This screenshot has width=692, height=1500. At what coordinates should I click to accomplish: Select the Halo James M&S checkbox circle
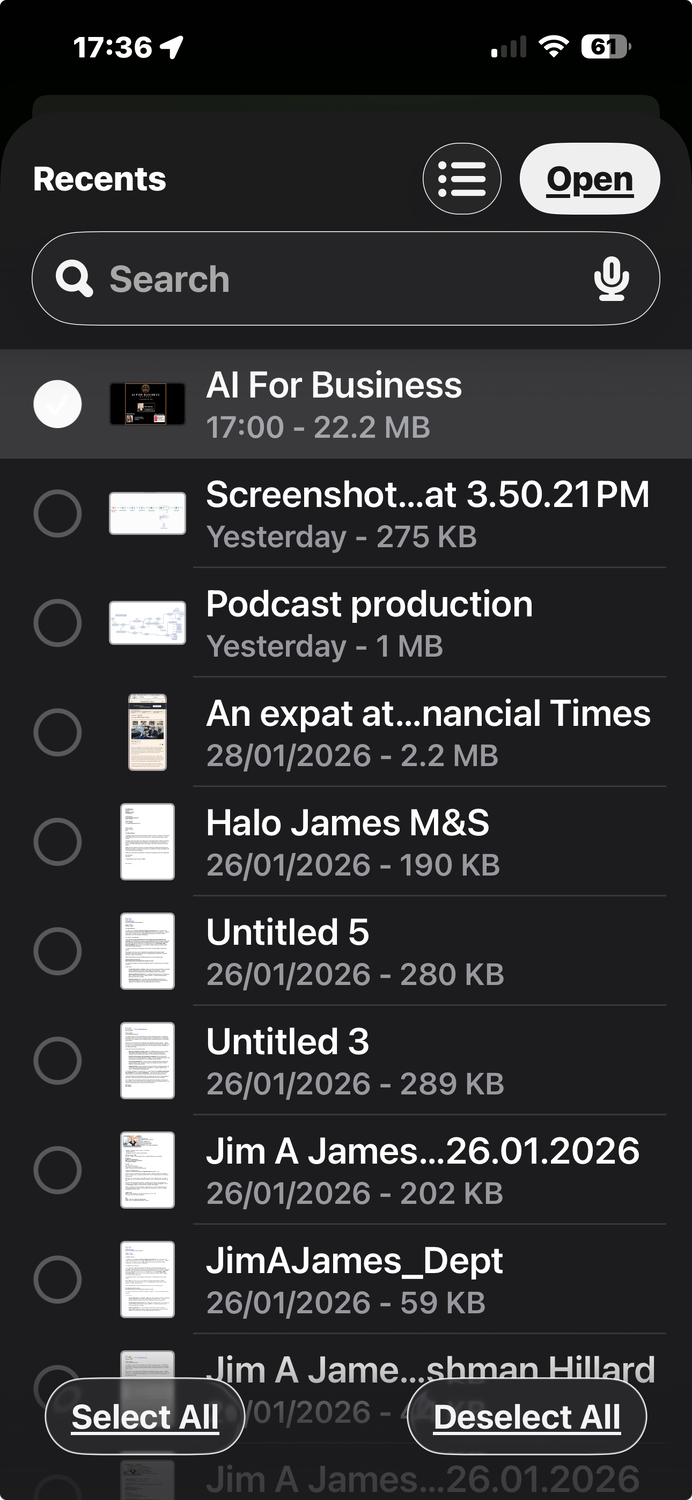(x=57, y=842)
